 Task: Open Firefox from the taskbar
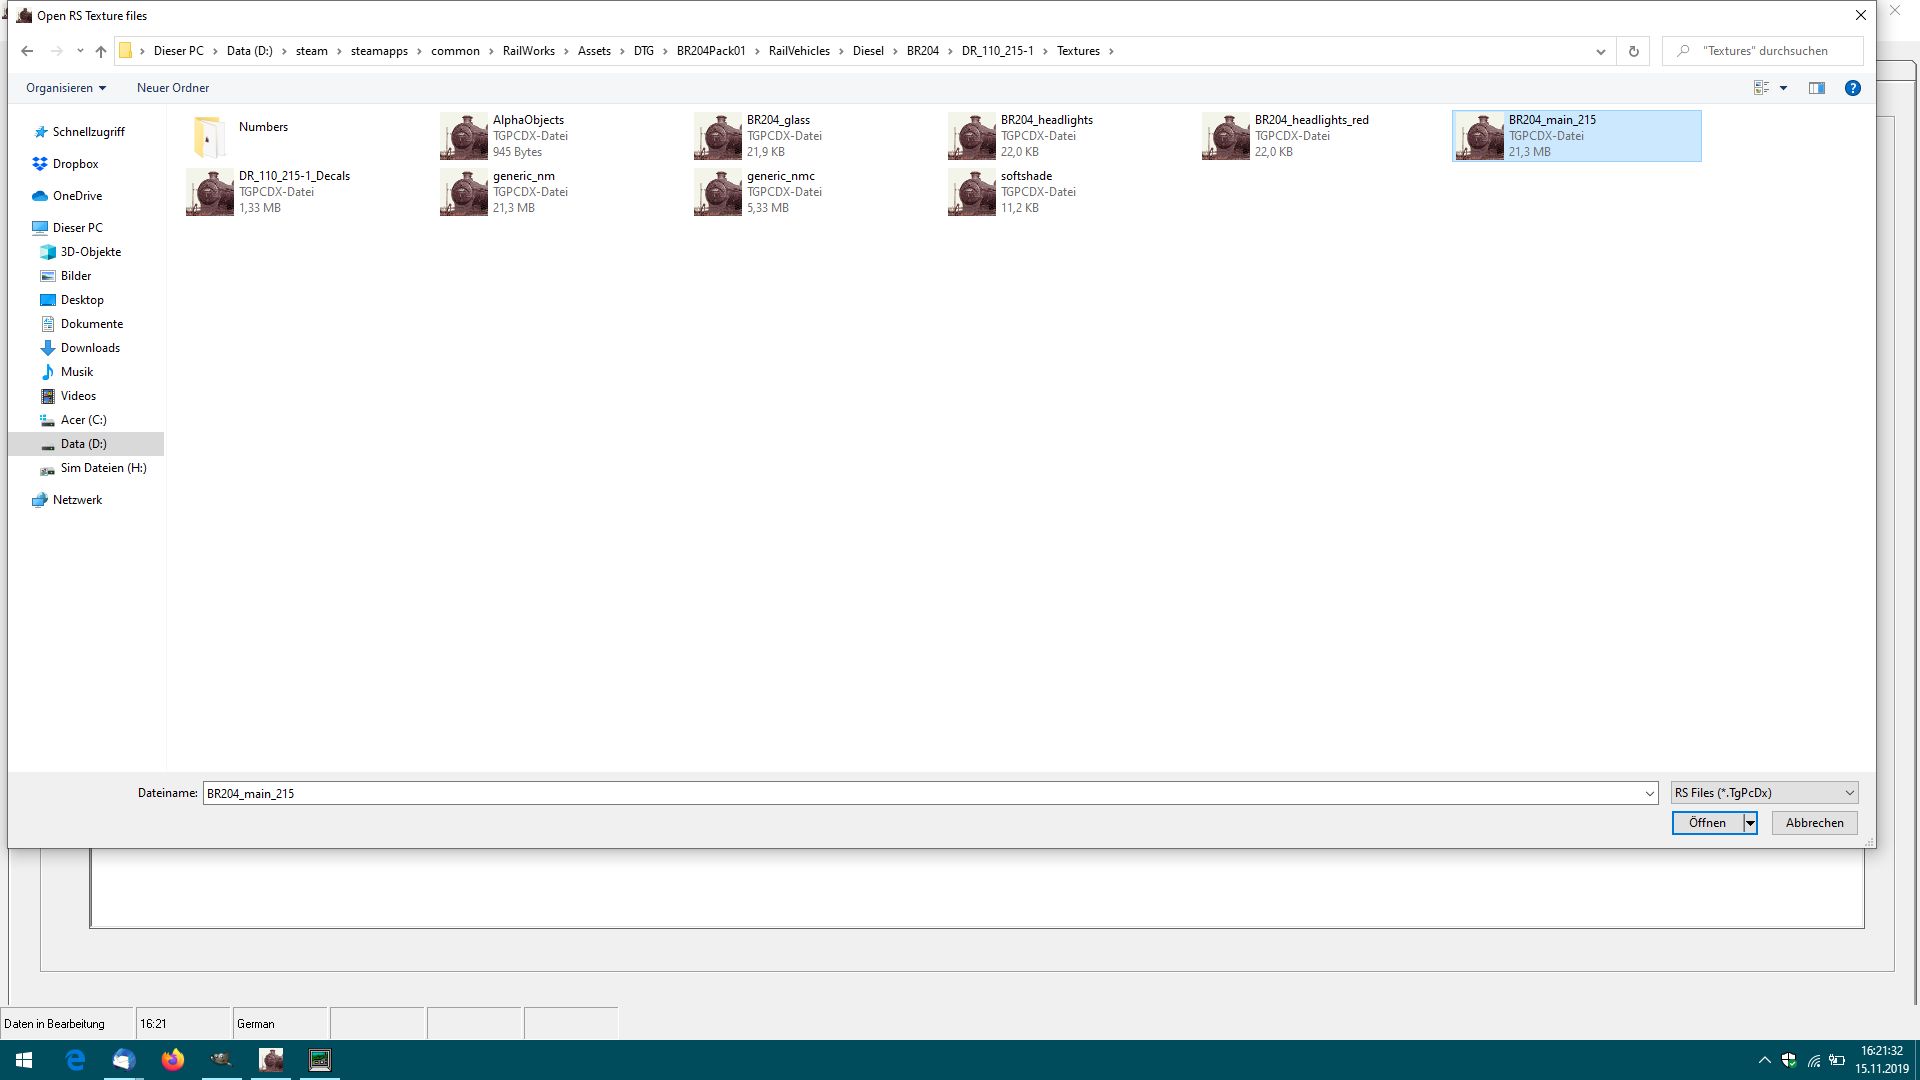coord(173,1059)
